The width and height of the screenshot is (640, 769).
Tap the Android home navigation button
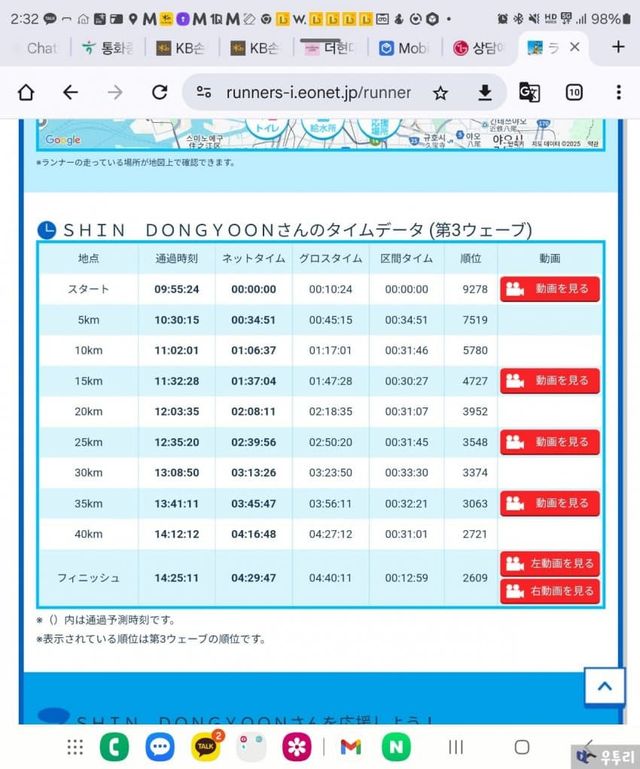coord(522,747)
